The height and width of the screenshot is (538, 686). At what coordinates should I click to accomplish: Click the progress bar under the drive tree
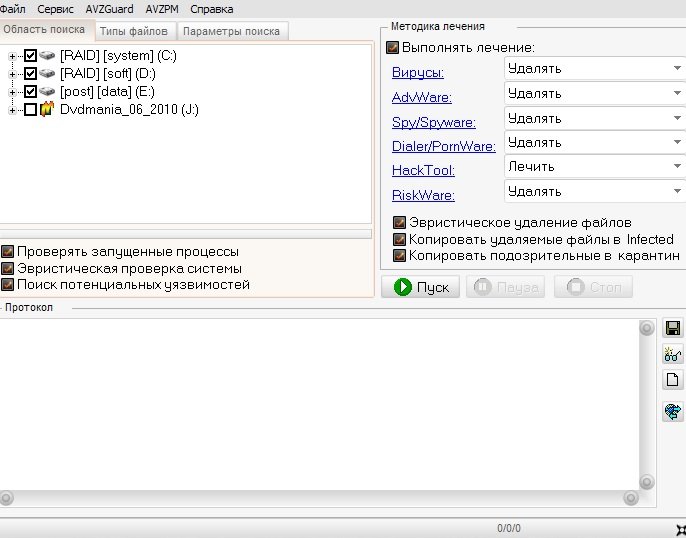pyautogui.click(x=186, y=234)
